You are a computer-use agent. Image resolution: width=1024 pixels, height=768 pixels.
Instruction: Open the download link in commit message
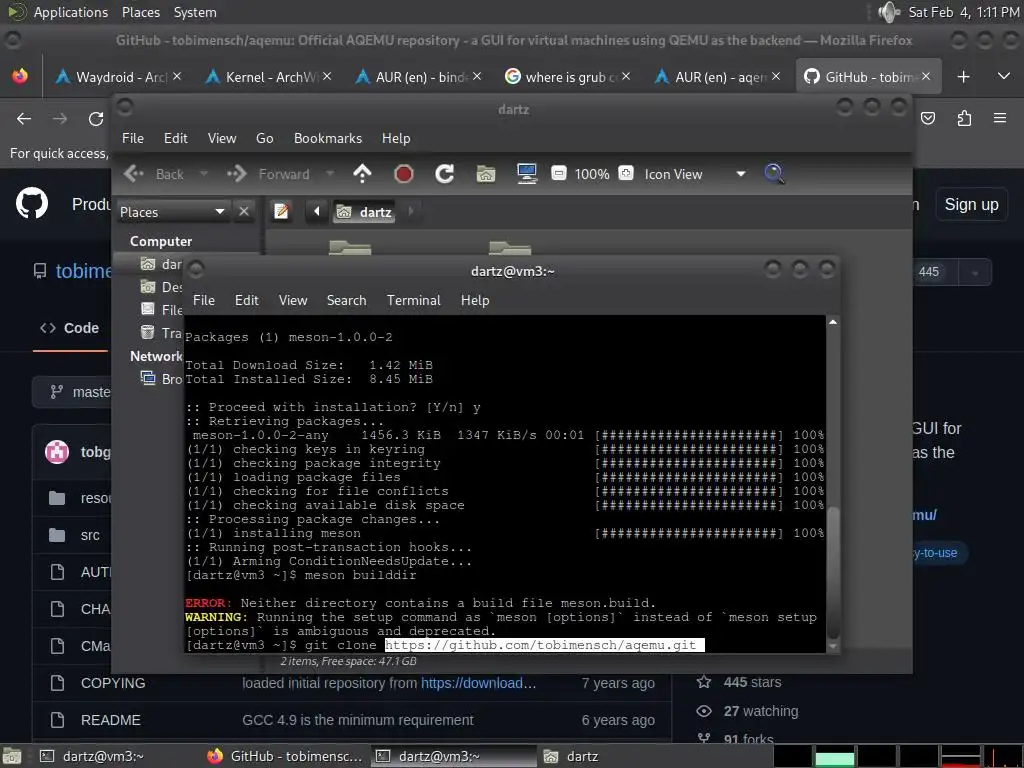pyautogui.click(x=478, y=683)
